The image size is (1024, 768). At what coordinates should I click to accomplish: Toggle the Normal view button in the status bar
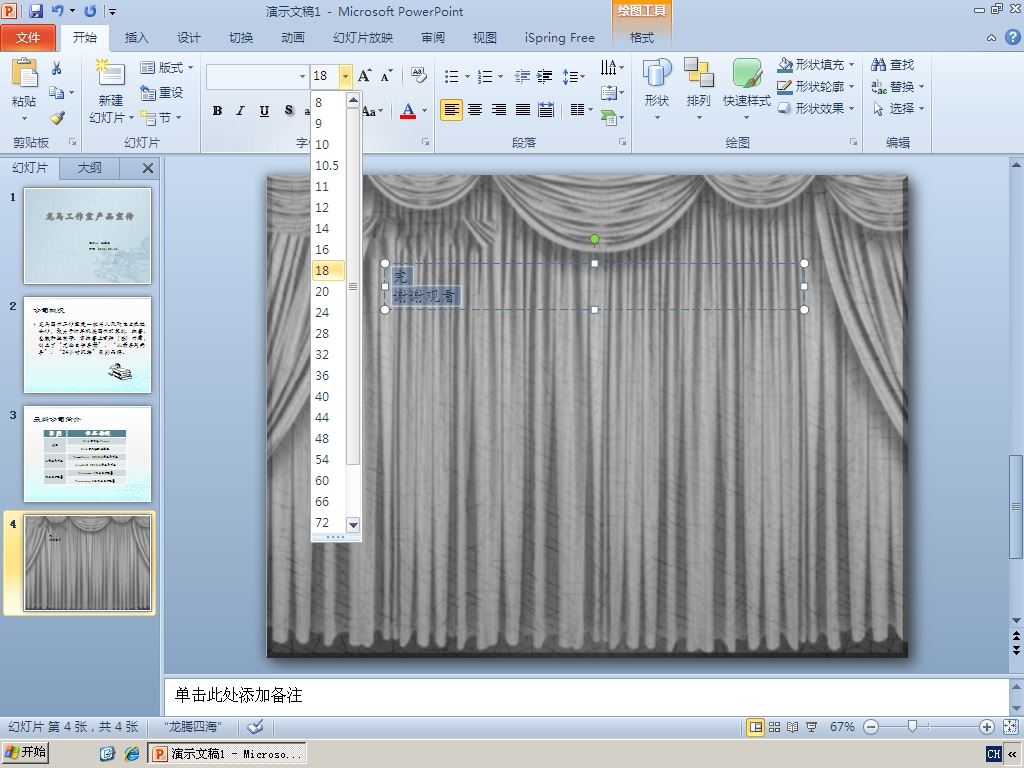[x=756, y=727]
